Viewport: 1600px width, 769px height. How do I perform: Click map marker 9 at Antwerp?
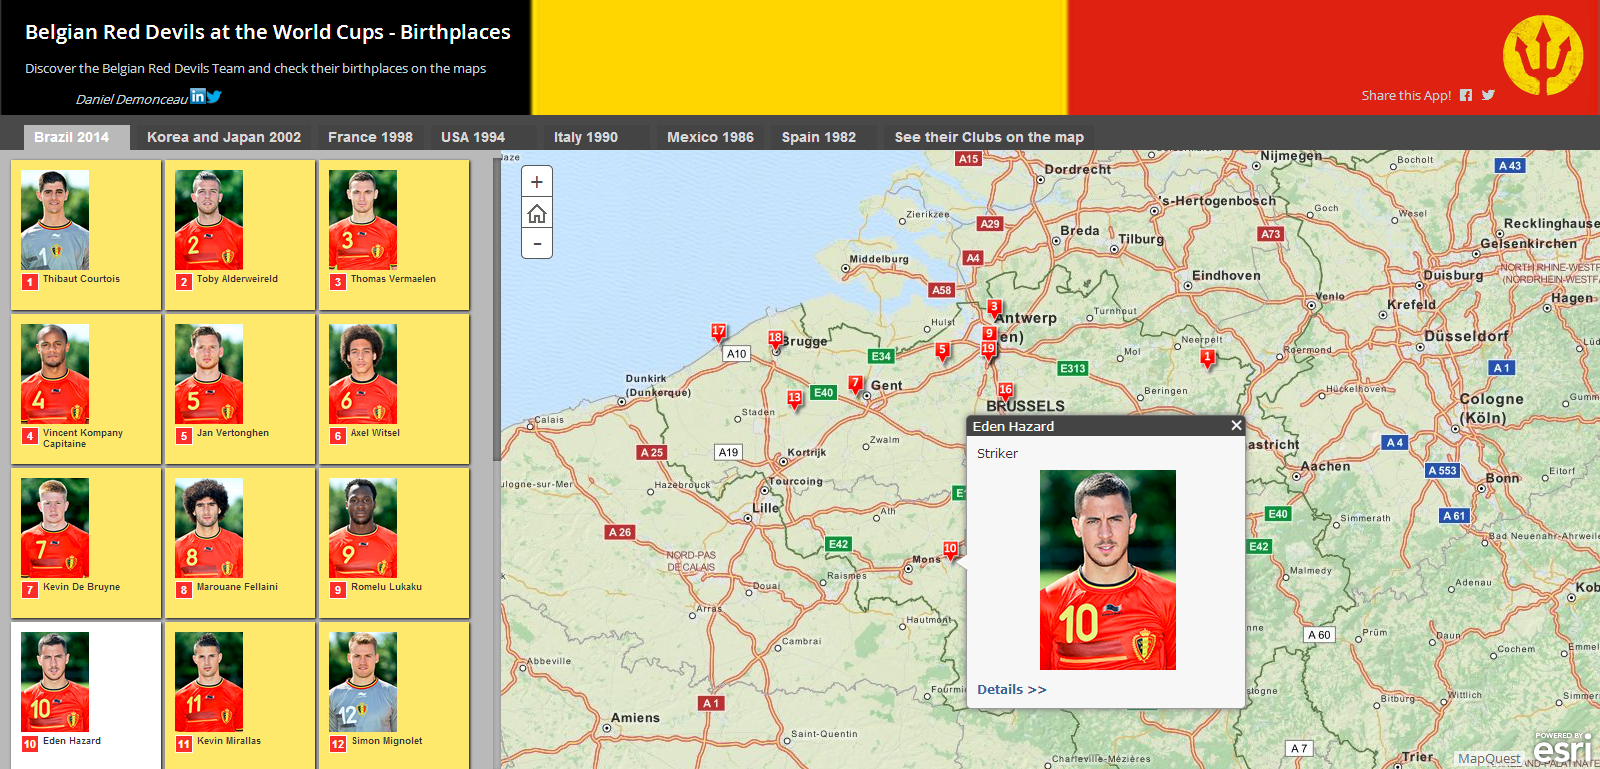[x=989, y=334]
